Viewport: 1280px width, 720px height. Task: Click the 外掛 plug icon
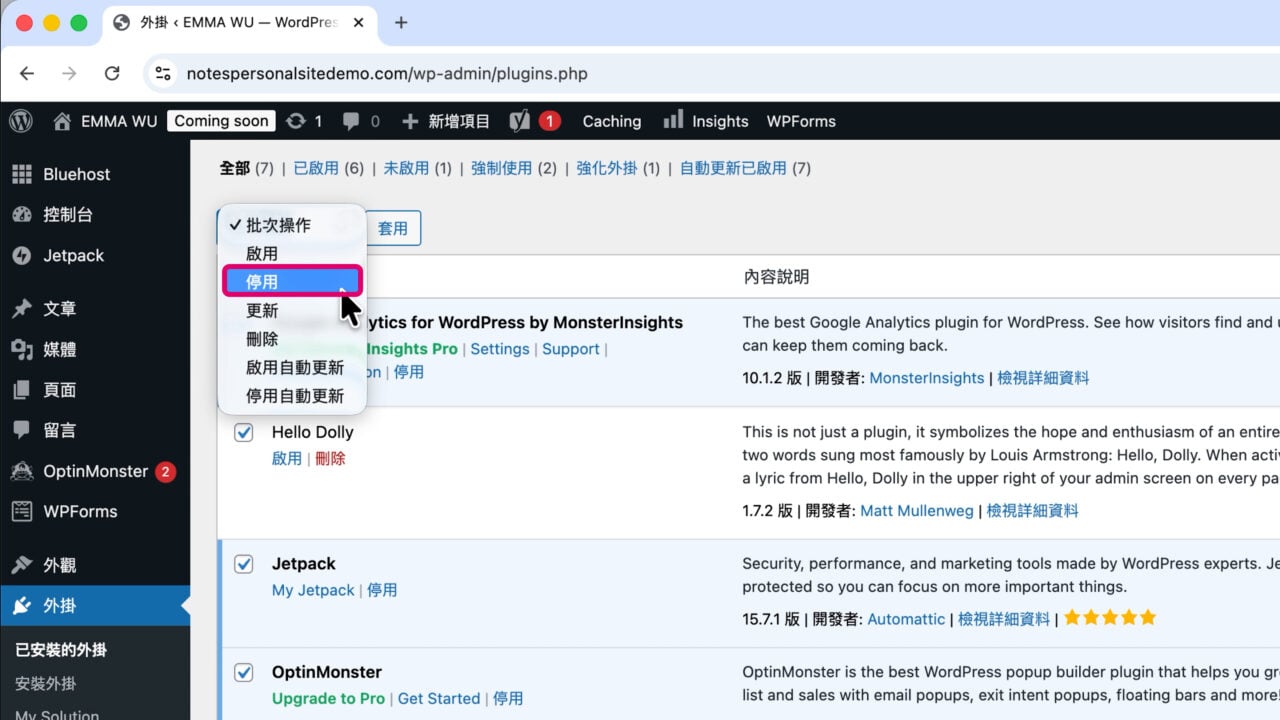click(22, 605)
